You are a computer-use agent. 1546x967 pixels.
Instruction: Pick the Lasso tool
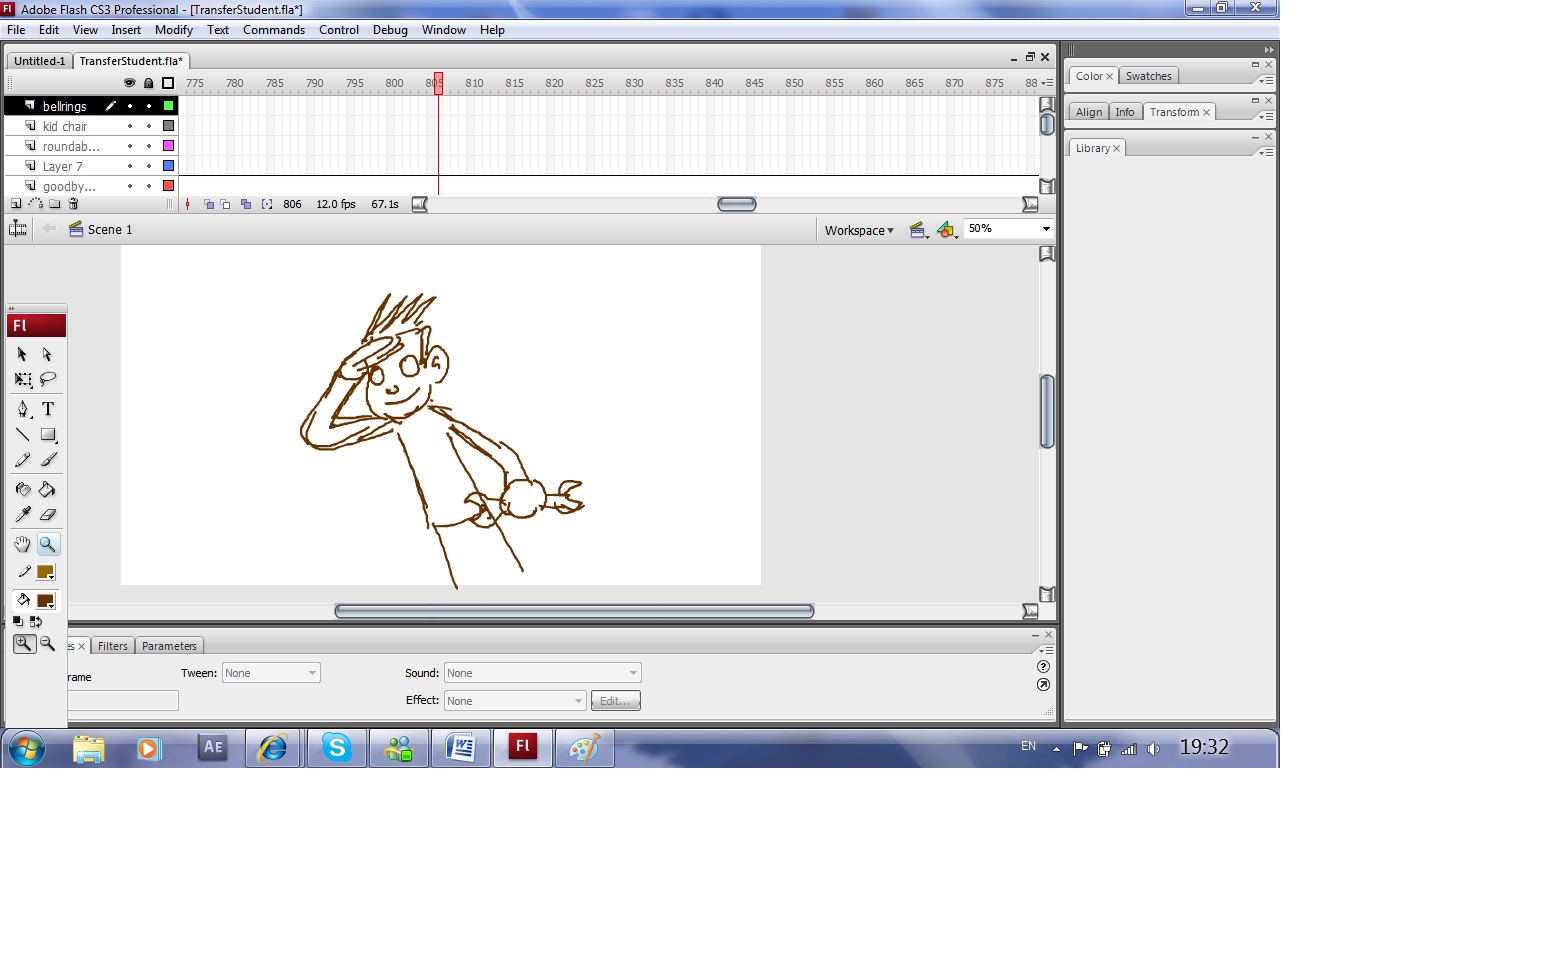click(48, 380)
